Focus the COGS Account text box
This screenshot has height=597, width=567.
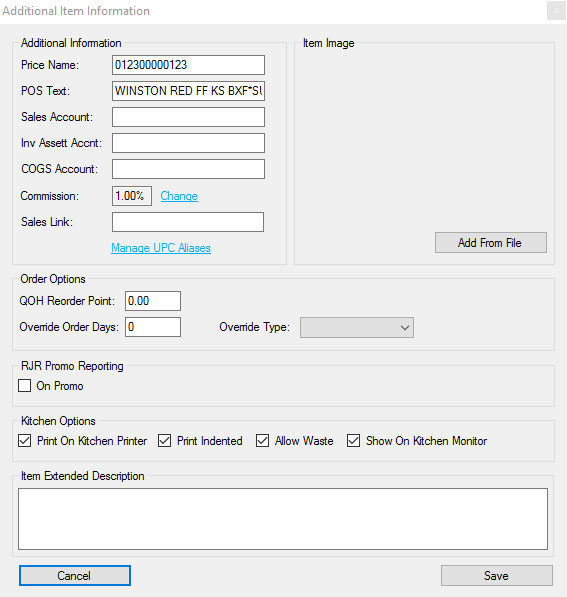coord(188,169)
